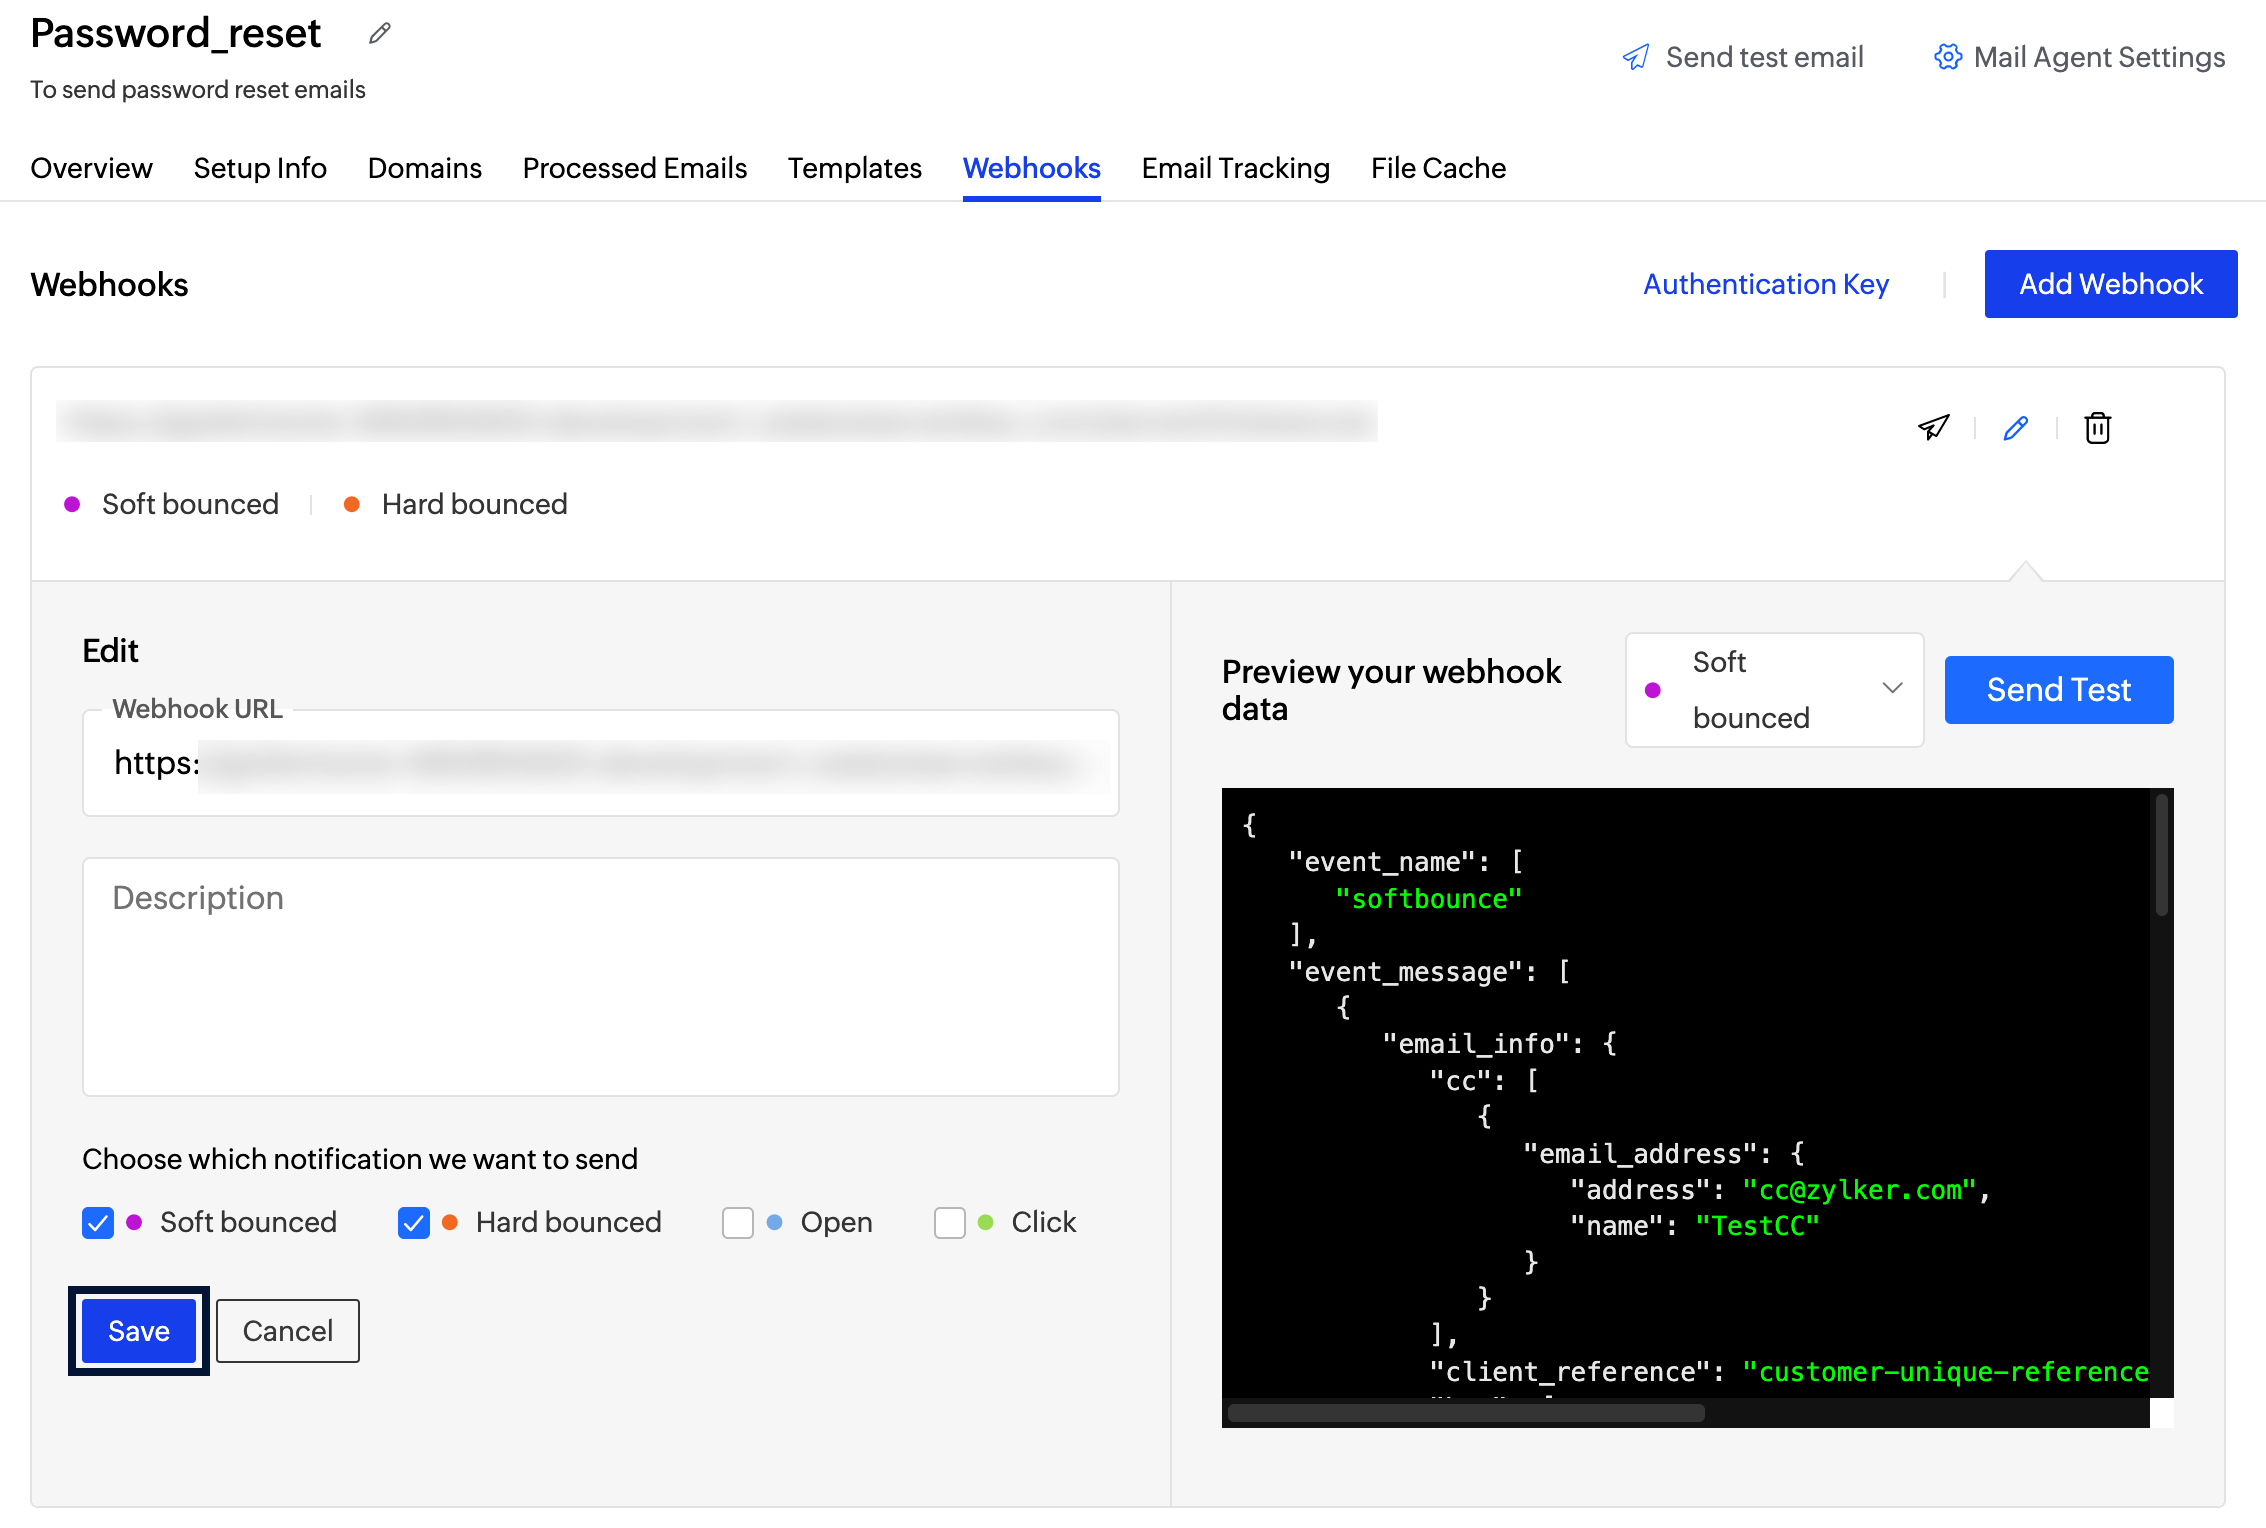
Task: Go to the Templates tab
Action: (854, 168)
